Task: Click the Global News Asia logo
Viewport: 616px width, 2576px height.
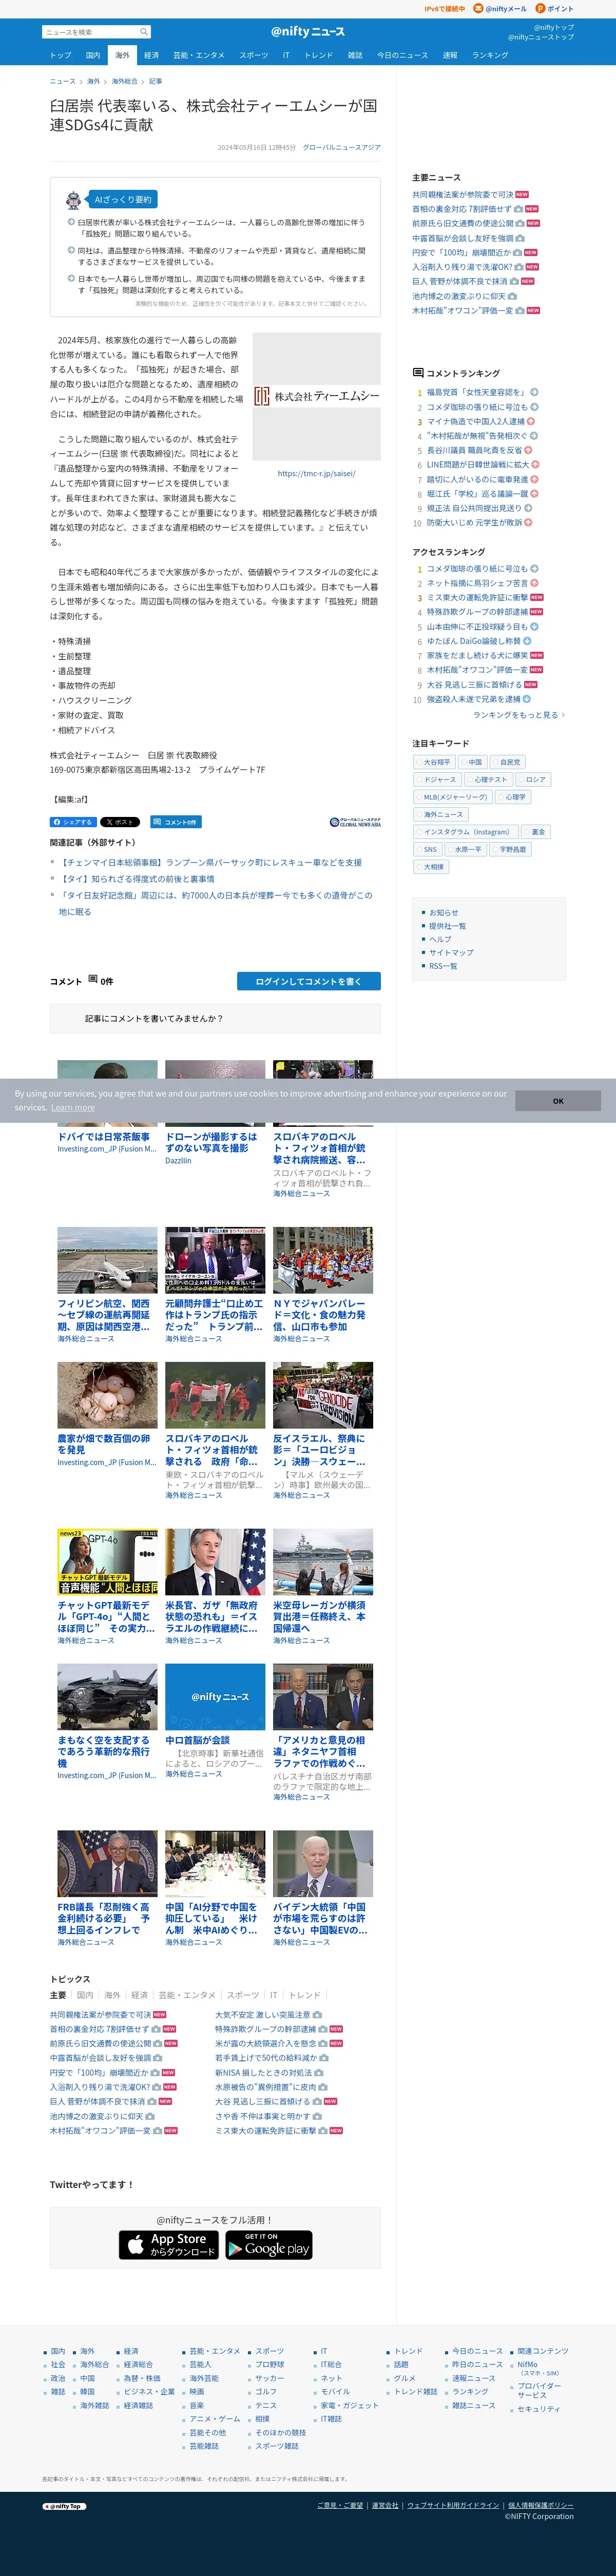Action: pyautogui.click(x=355, y=822)
